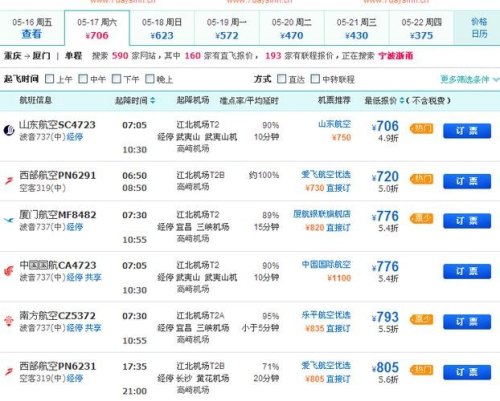
Task: Open the 05-16 周五 查看 date tab
Action: 32,28
